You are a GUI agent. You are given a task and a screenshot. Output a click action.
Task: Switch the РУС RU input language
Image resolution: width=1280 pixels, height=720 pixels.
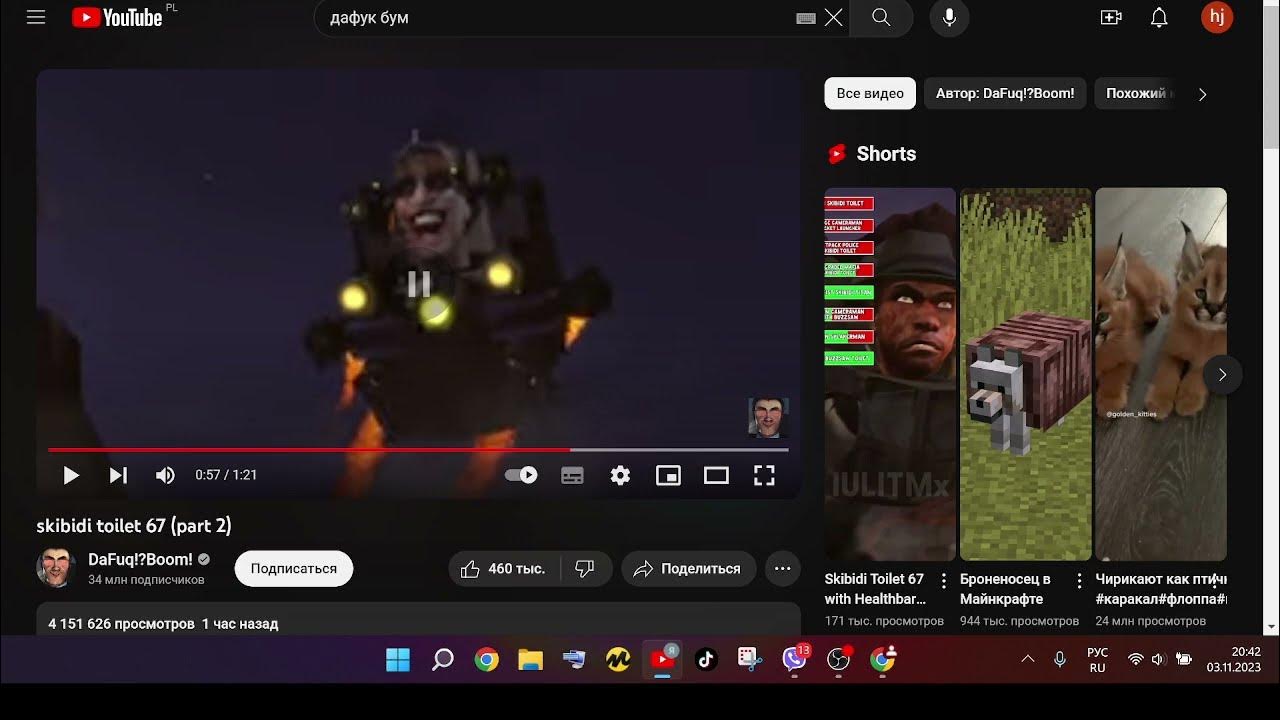(x=1097, y=660)
